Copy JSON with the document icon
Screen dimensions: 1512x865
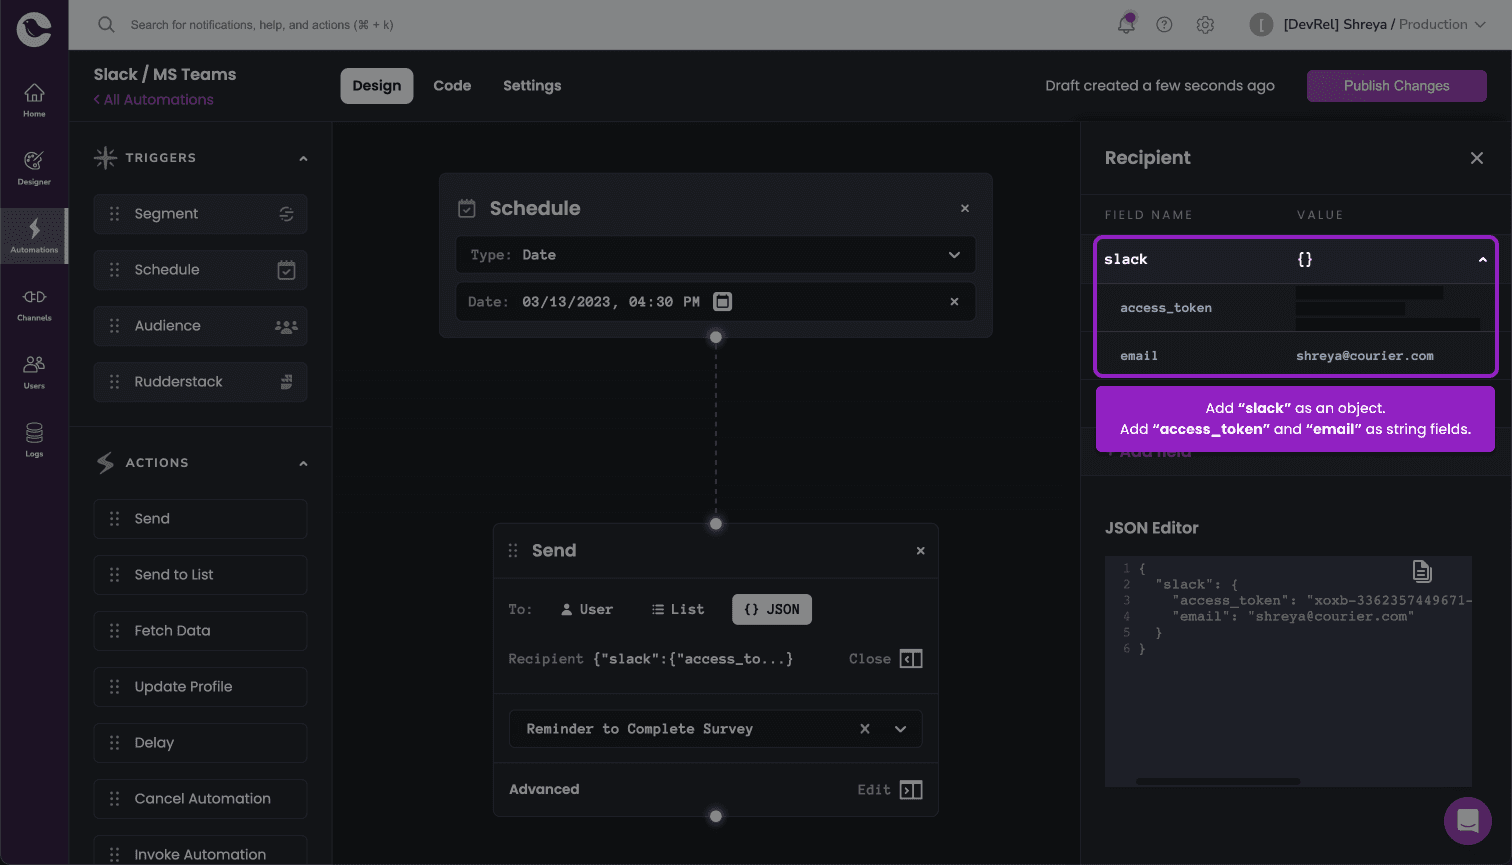tap(1422, 571)
